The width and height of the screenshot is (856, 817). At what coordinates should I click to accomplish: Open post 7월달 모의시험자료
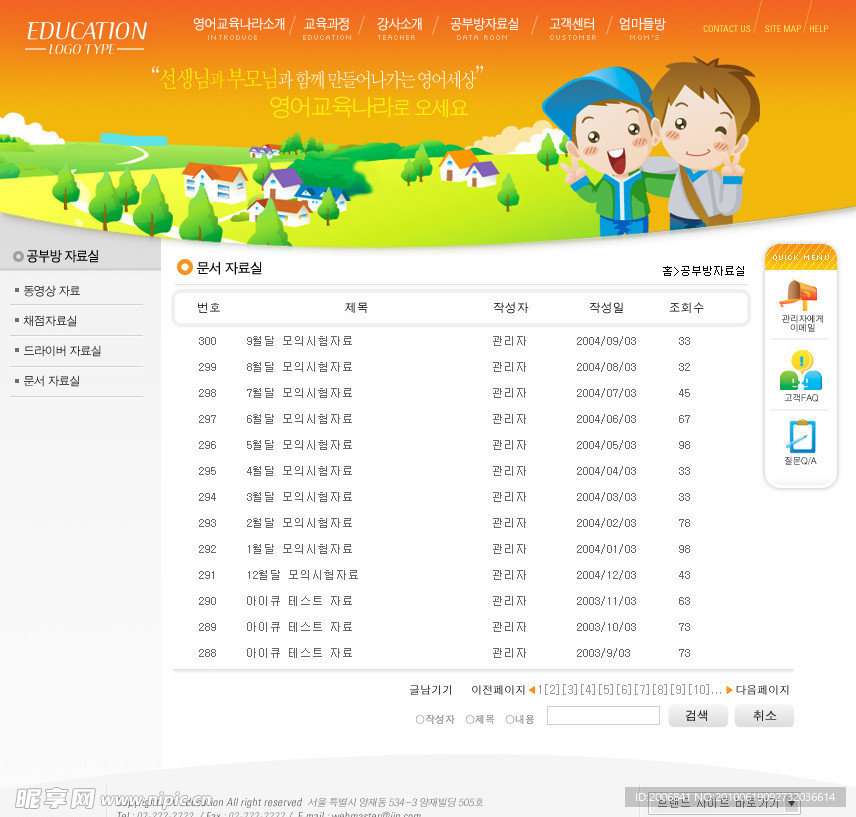click(x=299, y=393)
